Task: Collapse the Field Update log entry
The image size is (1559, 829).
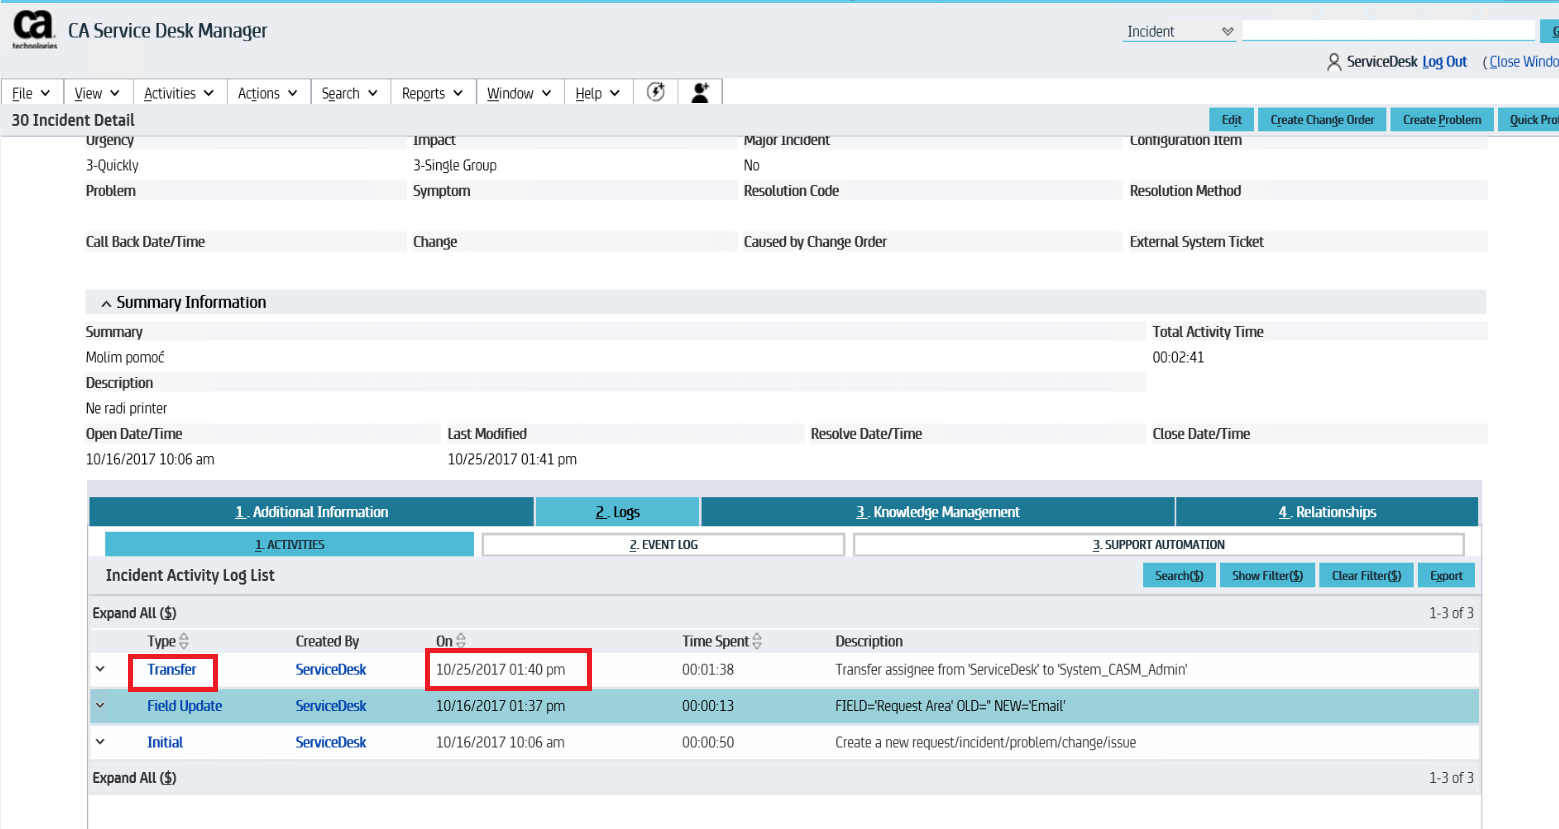Action: (x=99, y=705)
